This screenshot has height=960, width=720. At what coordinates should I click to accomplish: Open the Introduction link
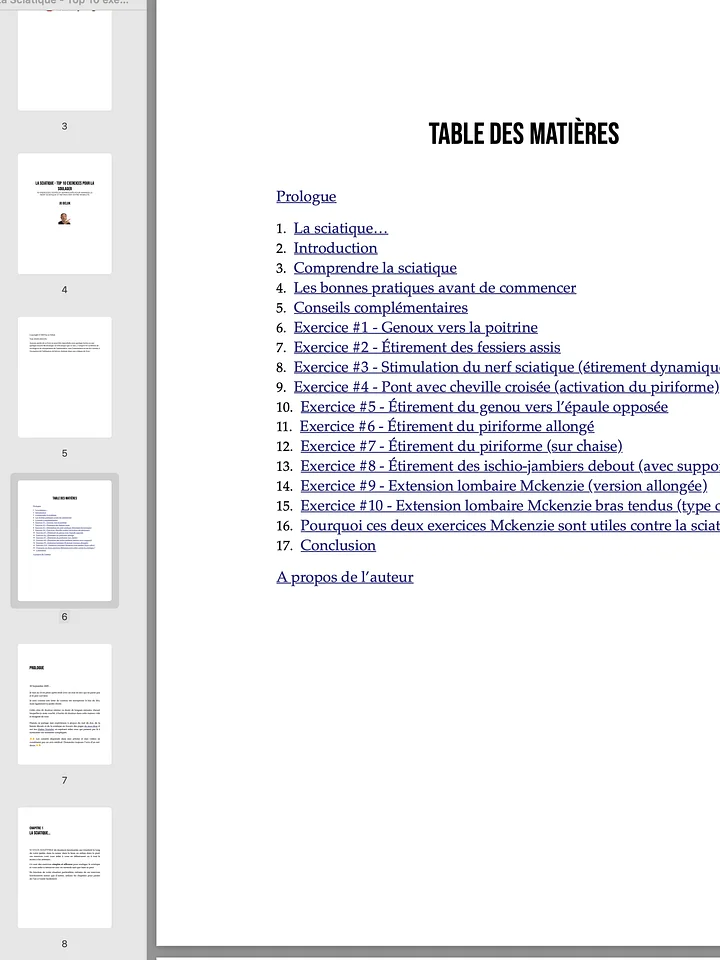coord(336,248)
